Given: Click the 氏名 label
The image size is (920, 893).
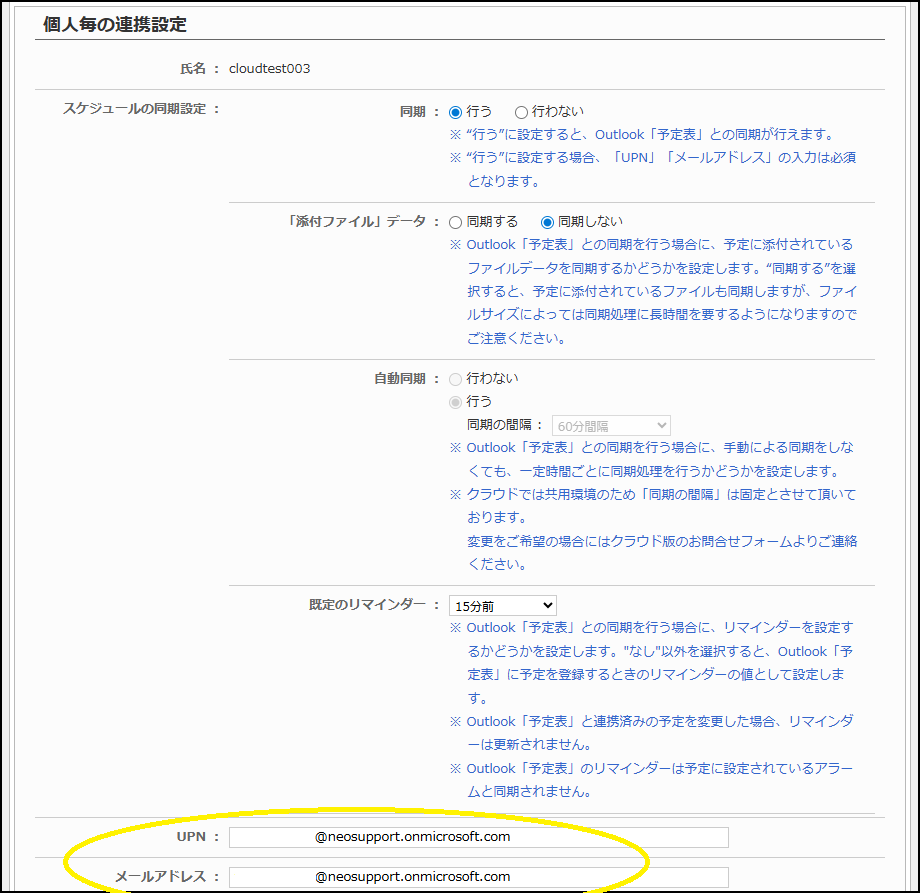Looking at the screenshot, I should [193, 69].
